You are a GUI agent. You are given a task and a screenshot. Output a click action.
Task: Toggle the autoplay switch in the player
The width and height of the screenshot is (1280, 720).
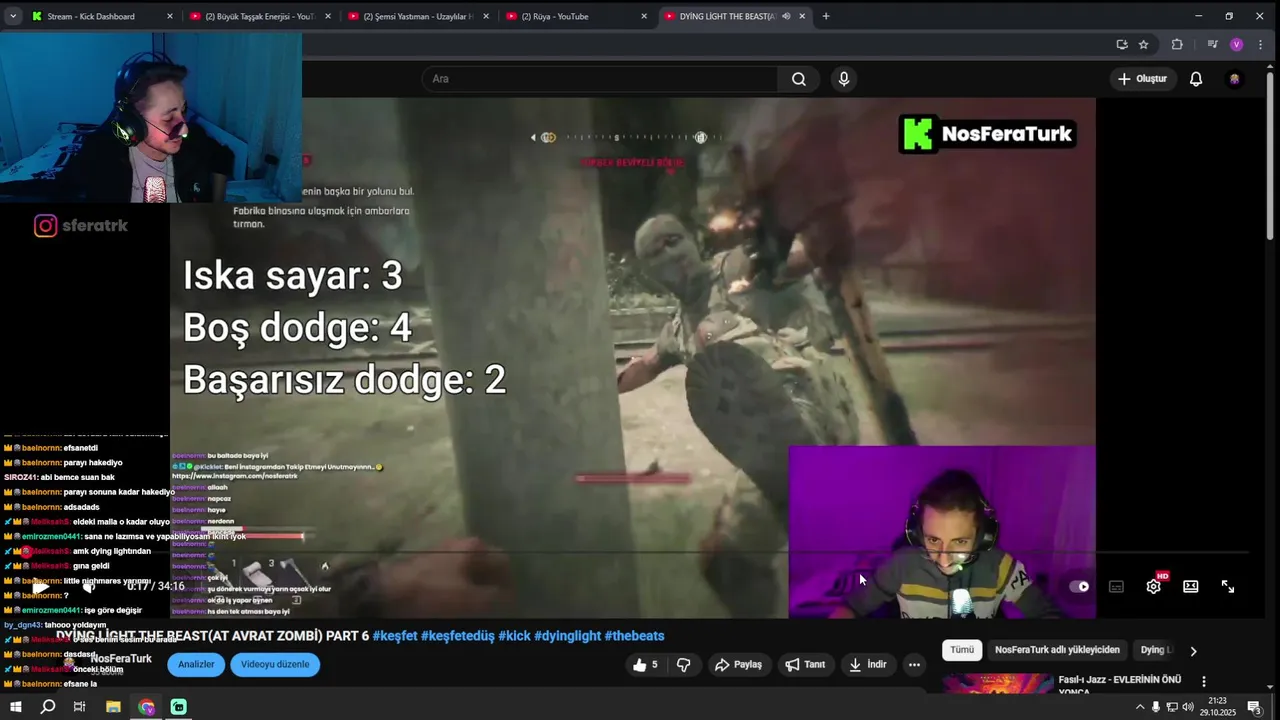[1079, 587]
